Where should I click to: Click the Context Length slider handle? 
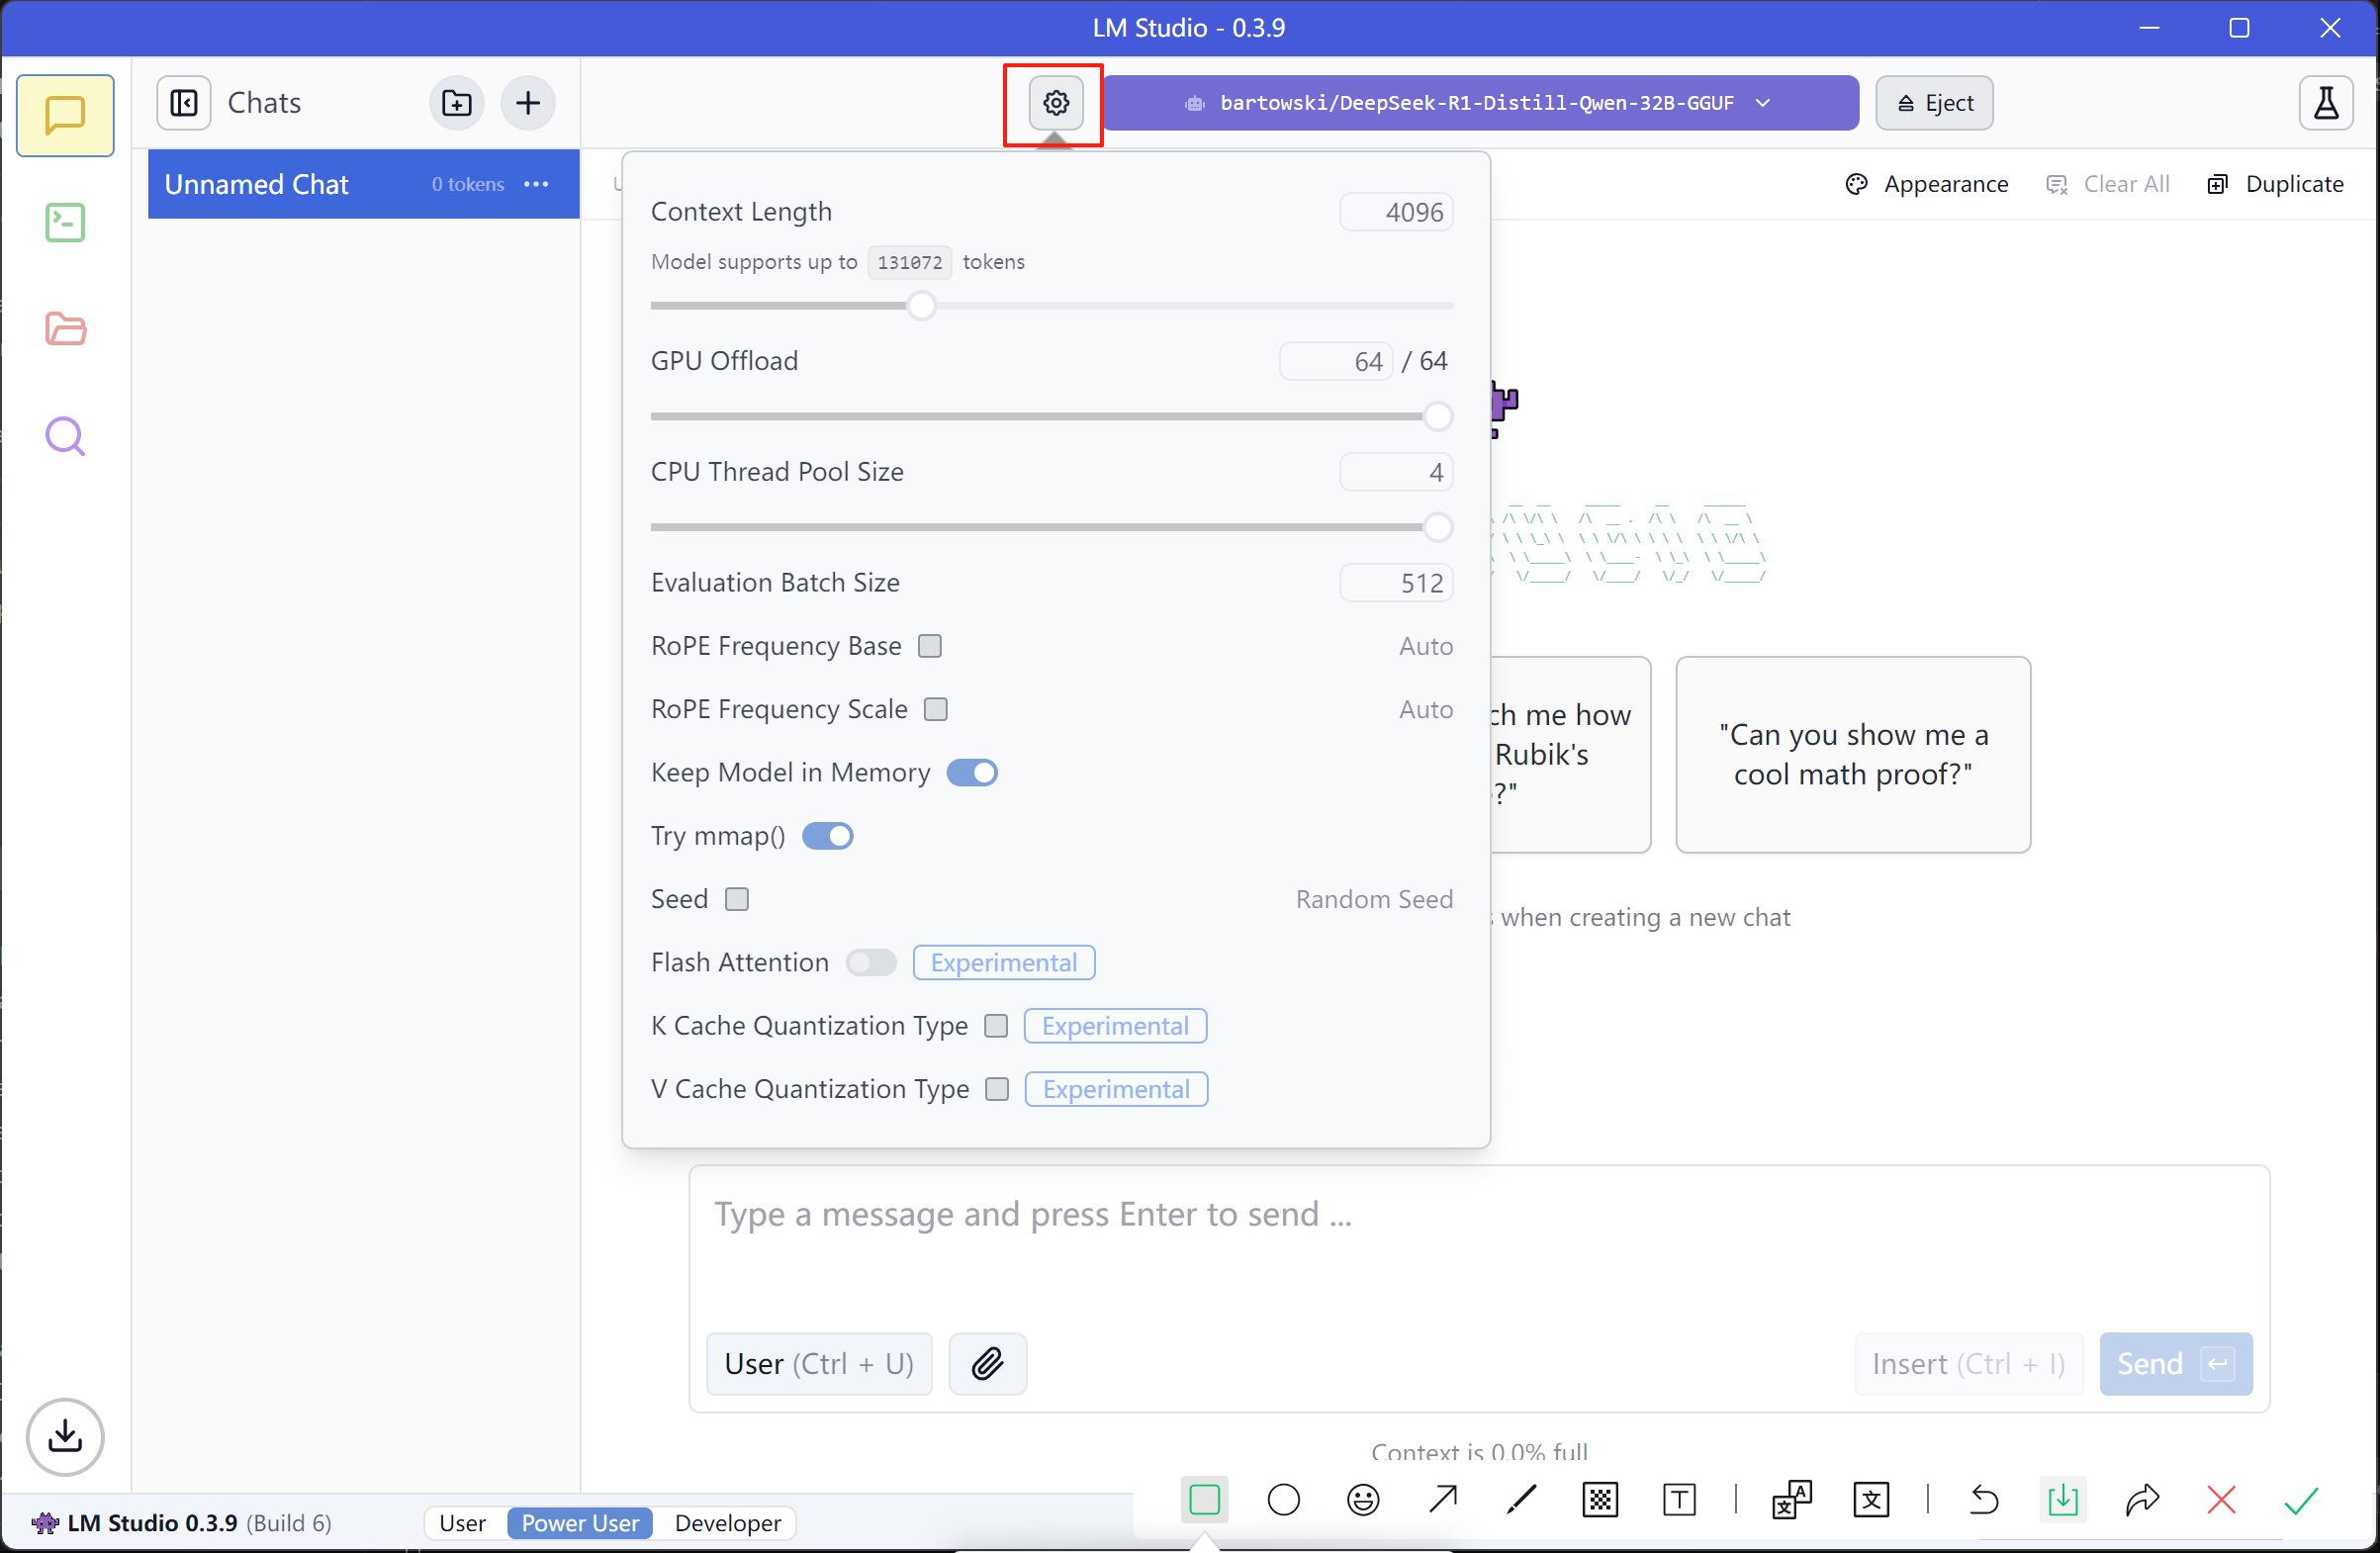[921, 306]
